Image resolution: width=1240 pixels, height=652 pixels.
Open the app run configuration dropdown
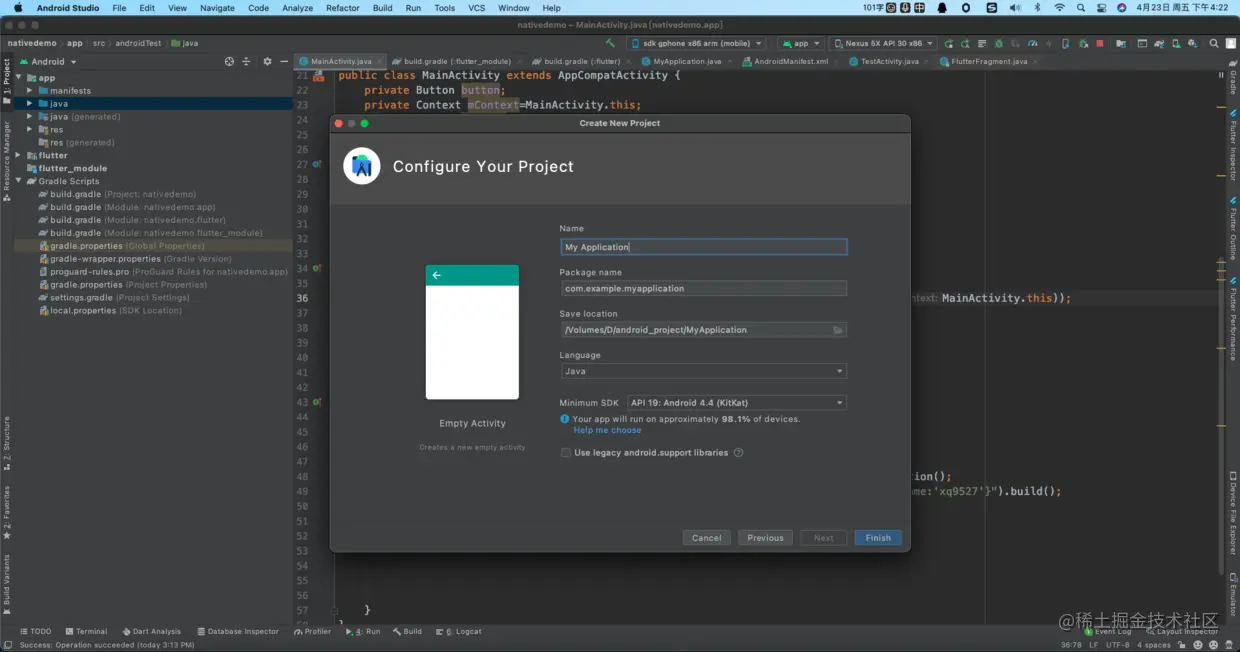800,43
